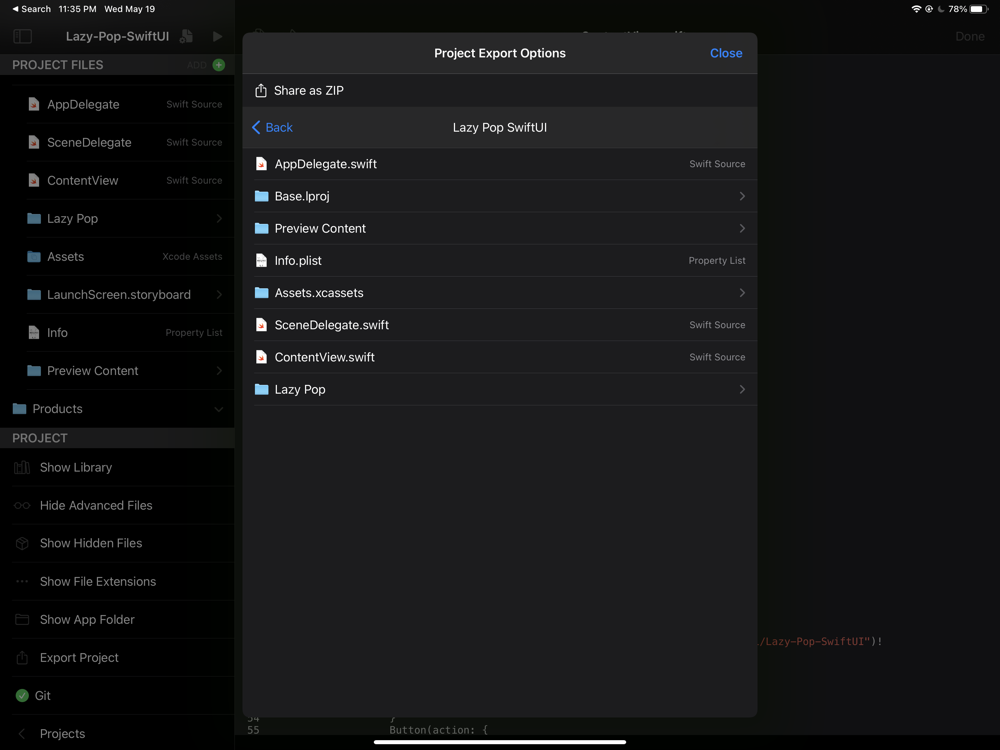The image size is (1000, 750).
Task: Toggle the sidebar panel icon
Action: (22, 36)
